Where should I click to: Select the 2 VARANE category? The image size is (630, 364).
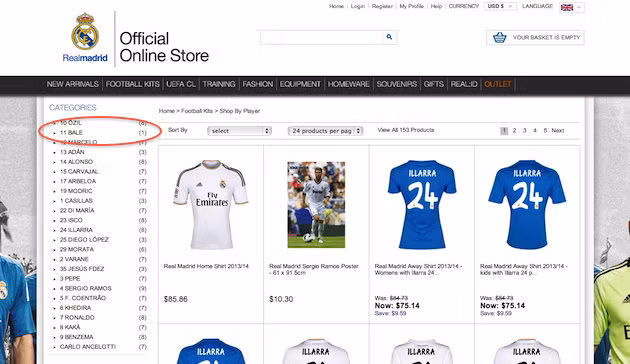(74, 259)
